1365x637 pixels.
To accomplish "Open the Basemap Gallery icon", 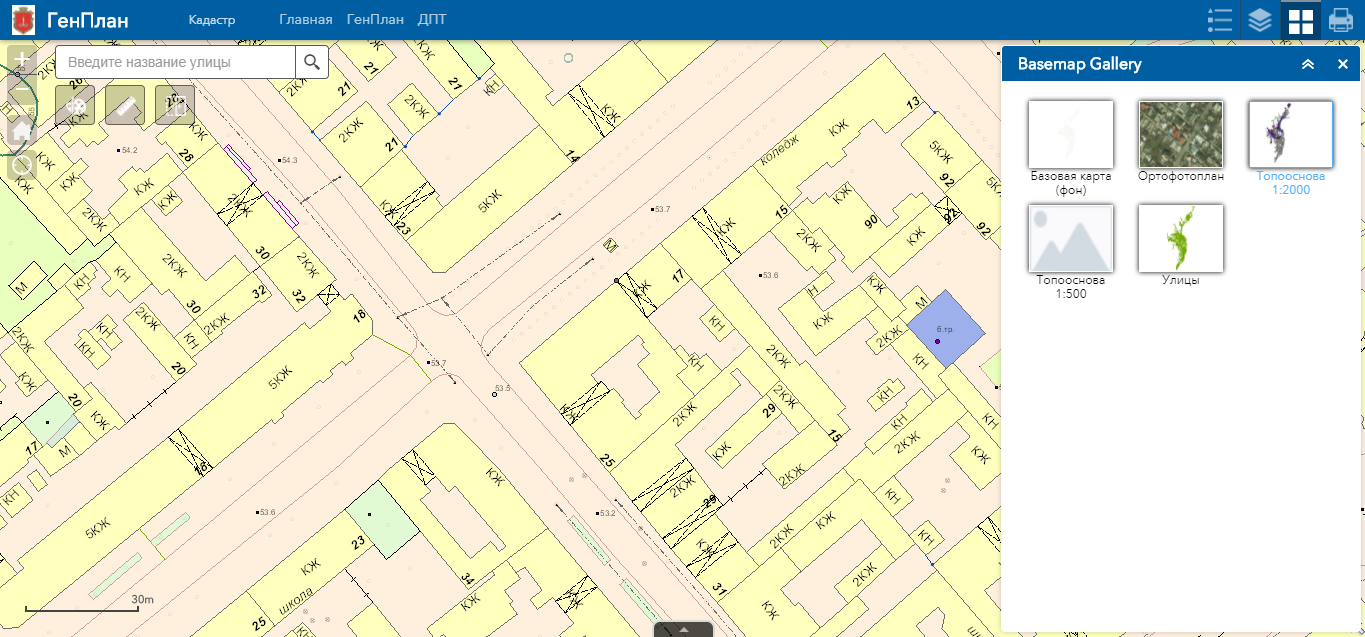I will tap(1300, 20).
